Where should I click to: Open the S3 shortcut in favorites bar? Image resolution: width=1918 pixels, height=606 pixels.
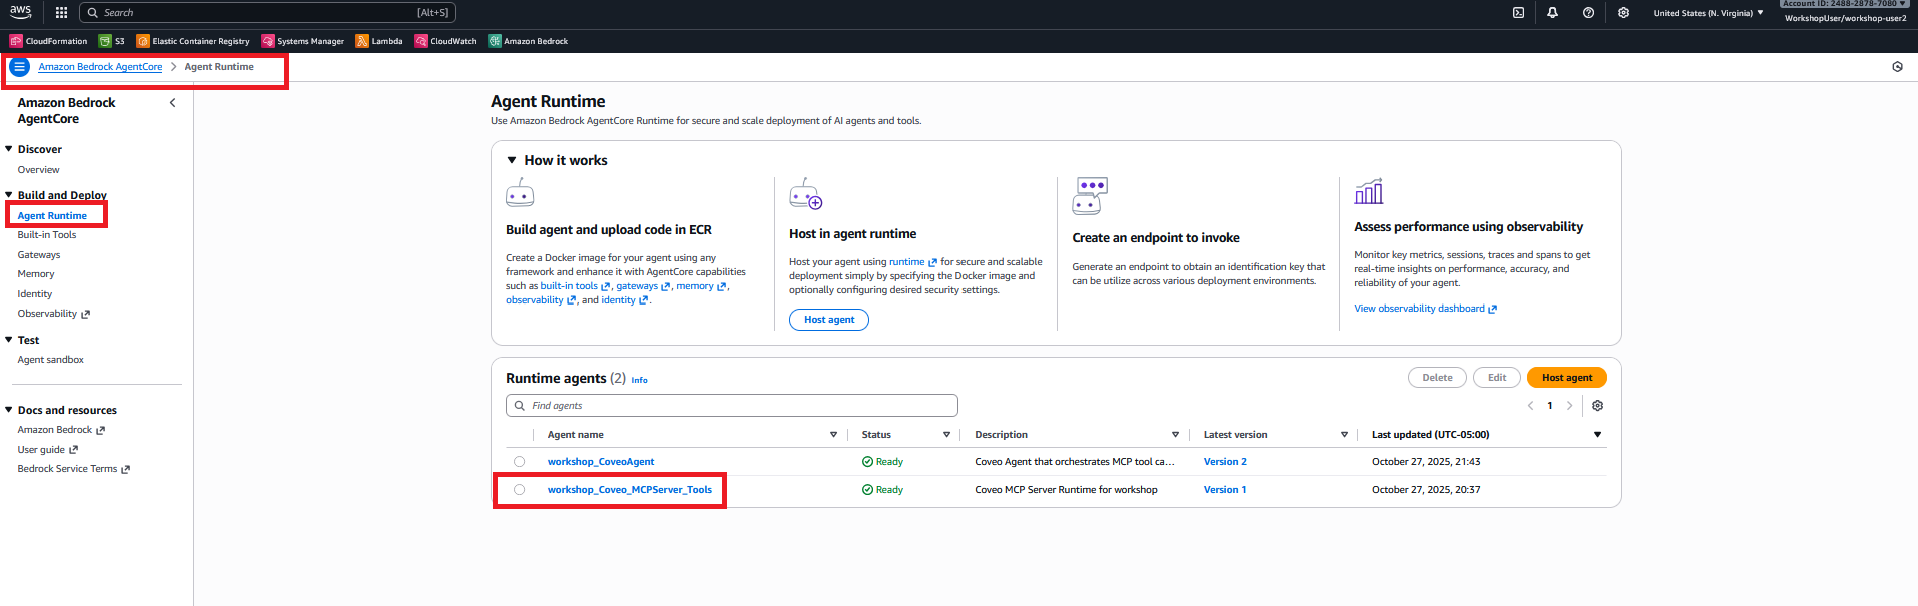click(x=112, y=41)
